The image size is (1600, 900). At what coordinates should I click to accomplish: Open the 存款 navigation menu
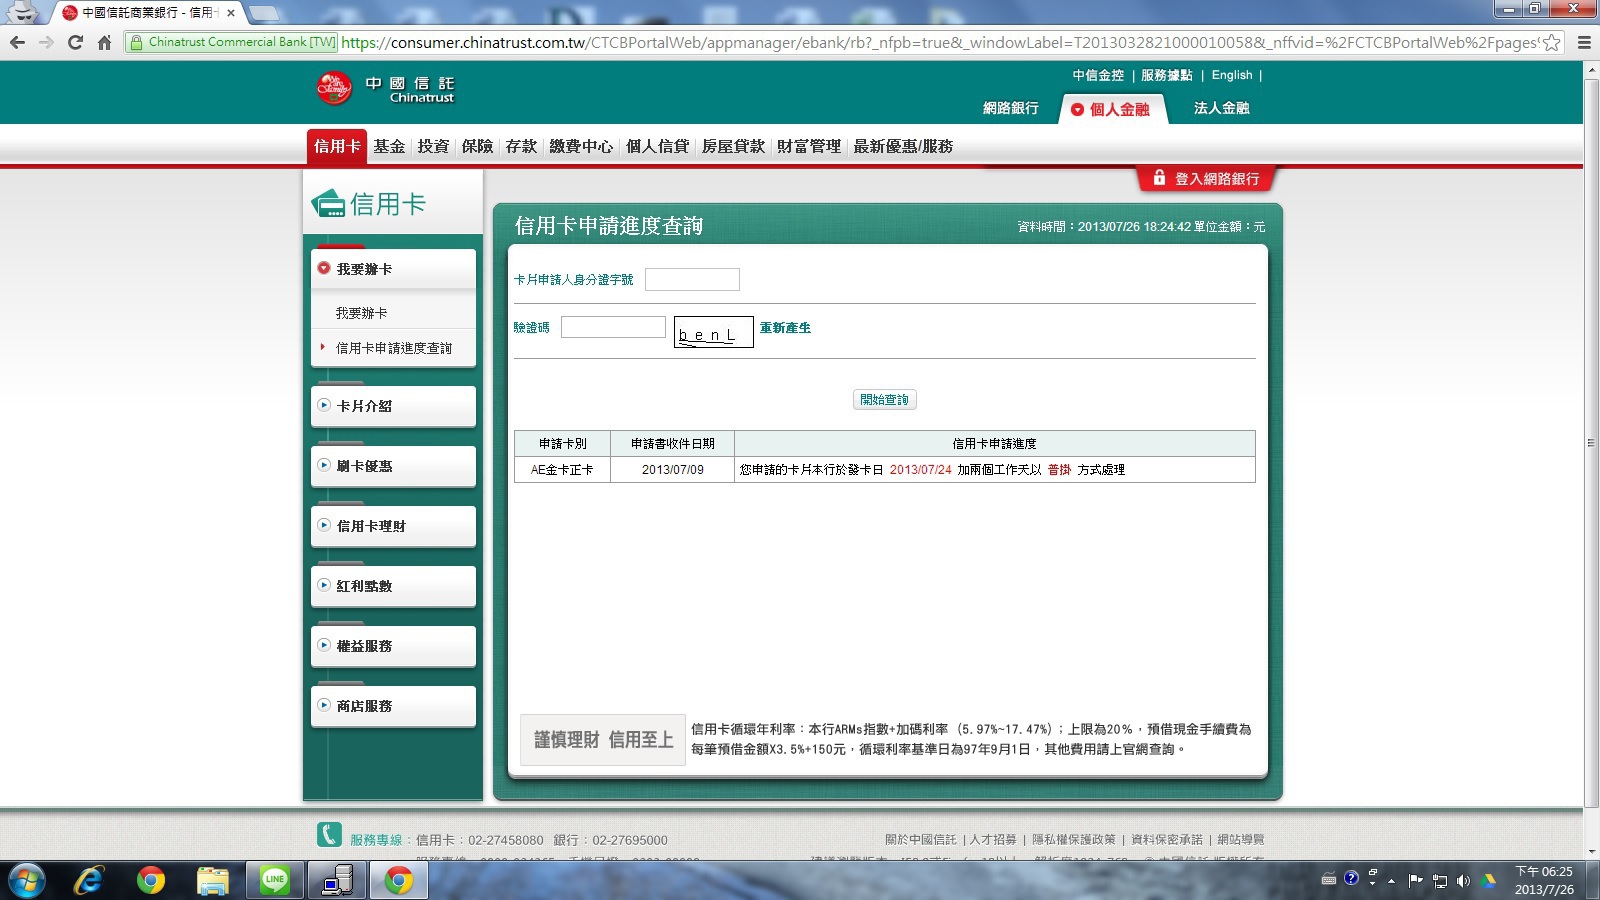521,146
